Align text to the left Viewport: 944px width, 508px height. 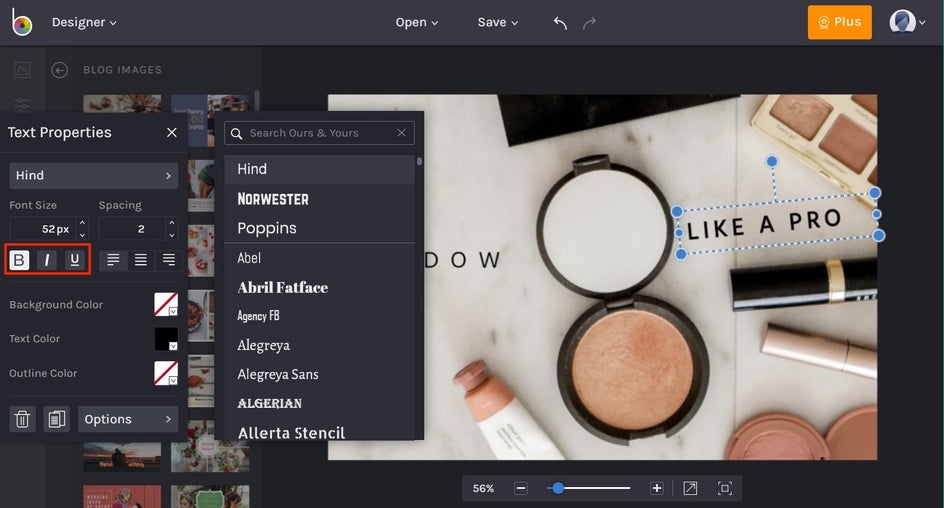tap(113, 260)
